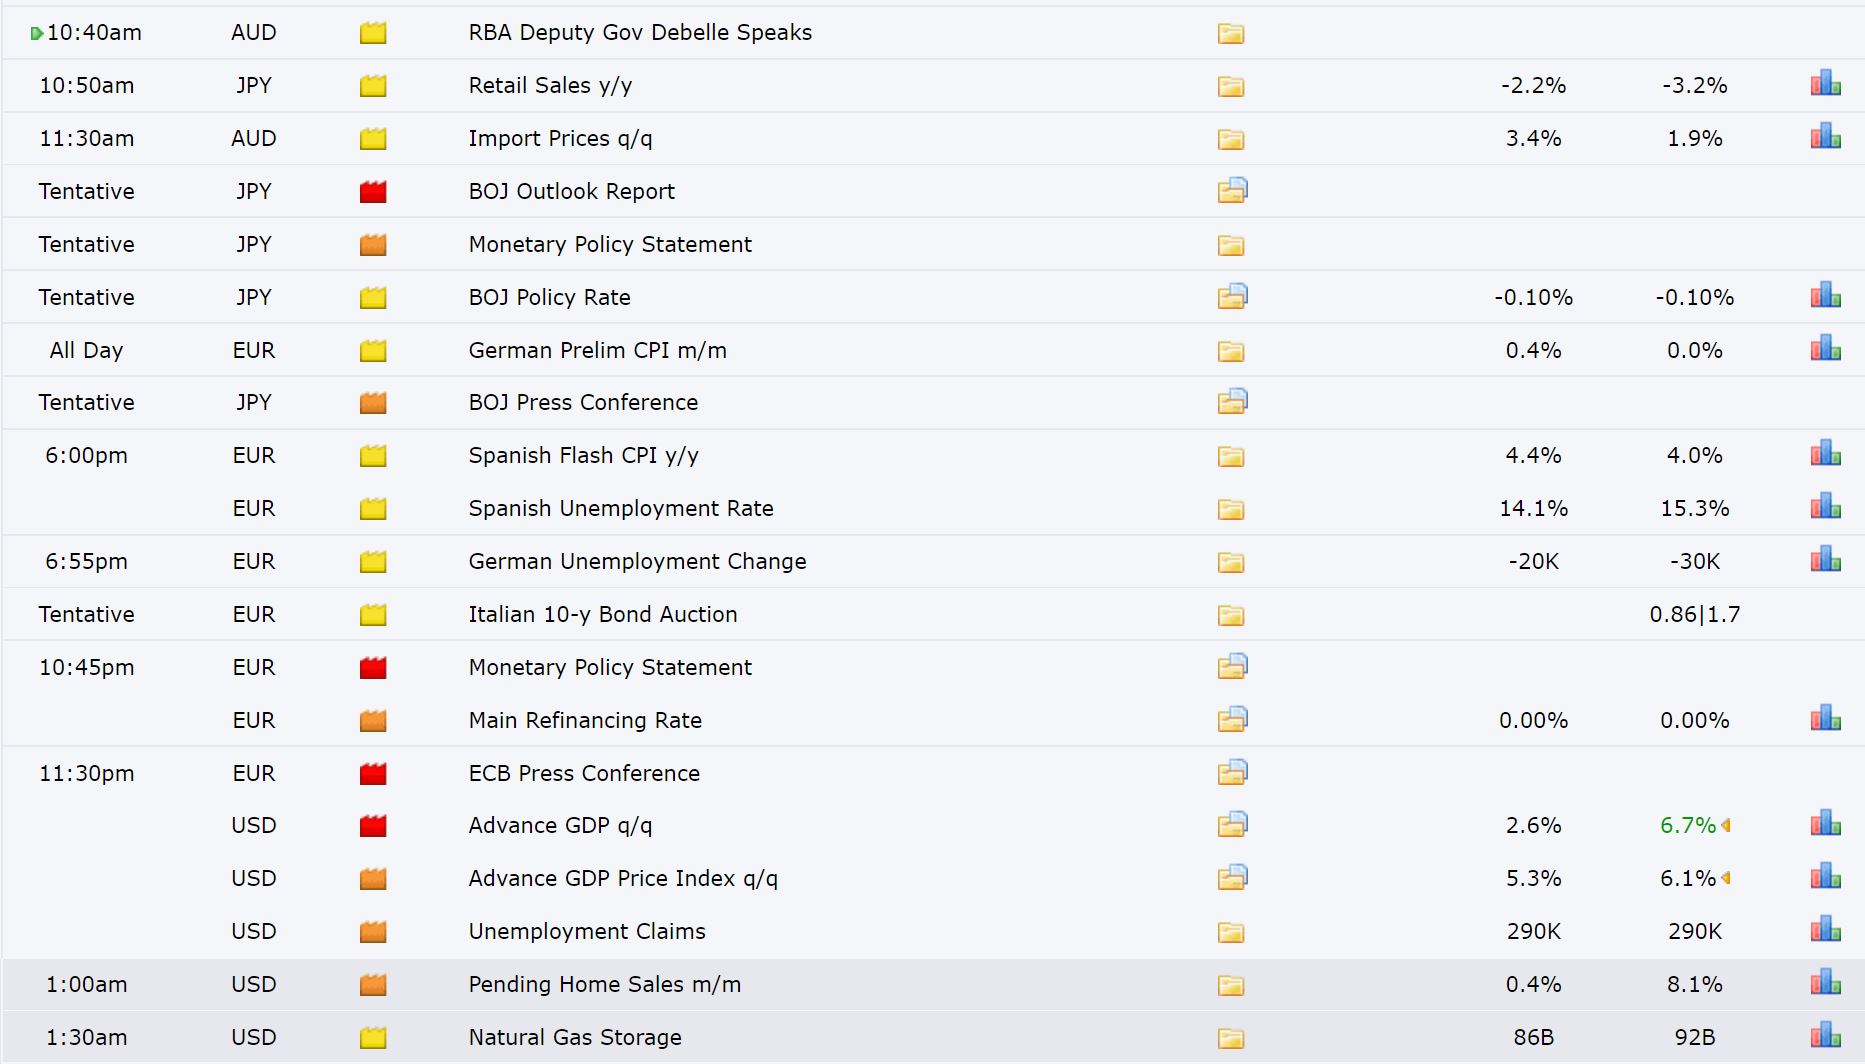Open EUR Monetary Policy Statement event
This screenshot has height=1064, width=1865.
coord(610,667)
